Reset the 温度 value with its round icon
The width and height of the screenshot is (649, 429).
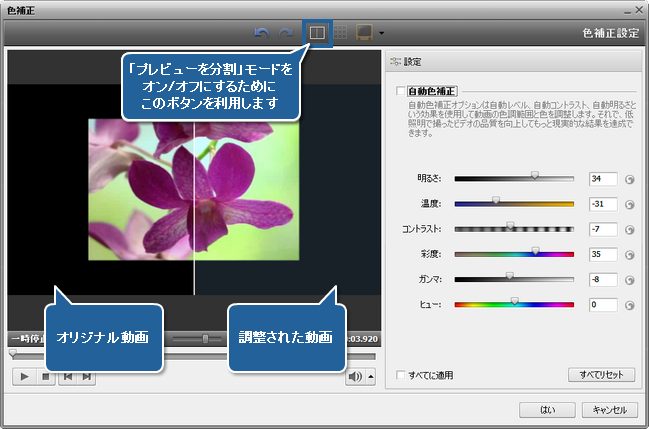630,205
